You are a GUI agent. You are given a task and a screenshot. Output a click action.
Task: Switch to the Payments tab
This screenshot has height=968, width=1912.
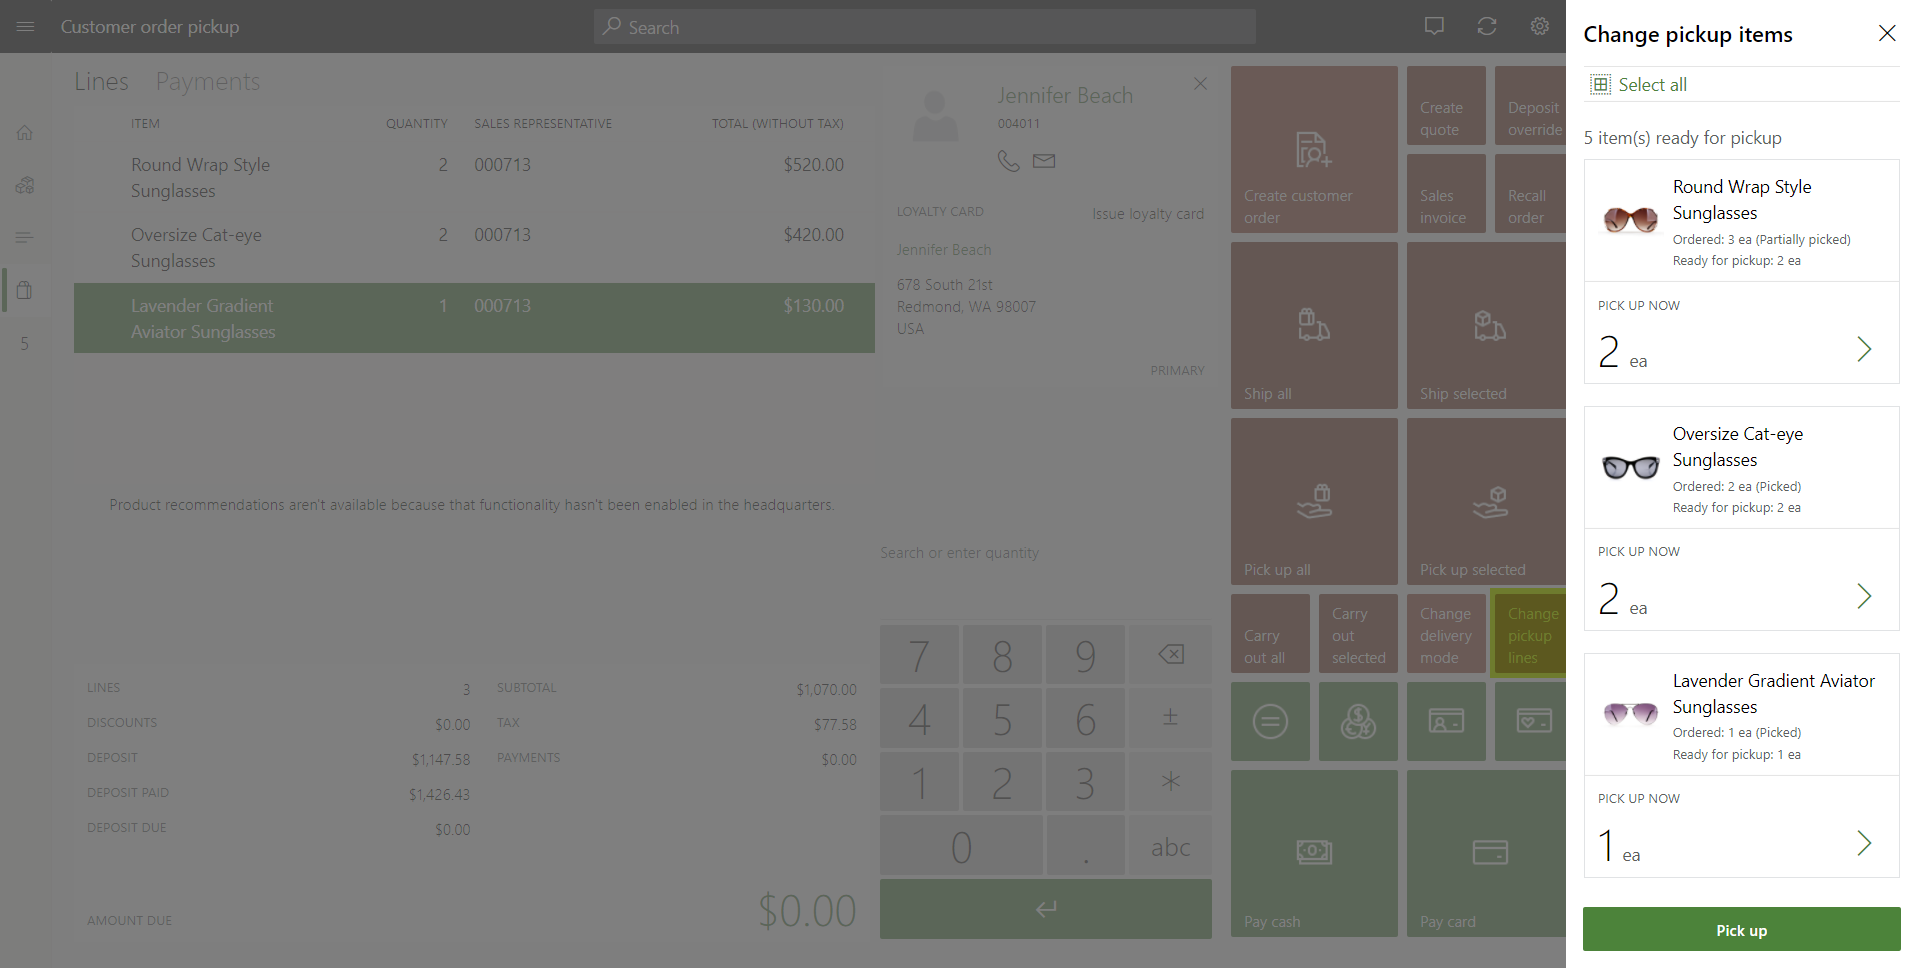pyautogui.click(x=207, y=81)
